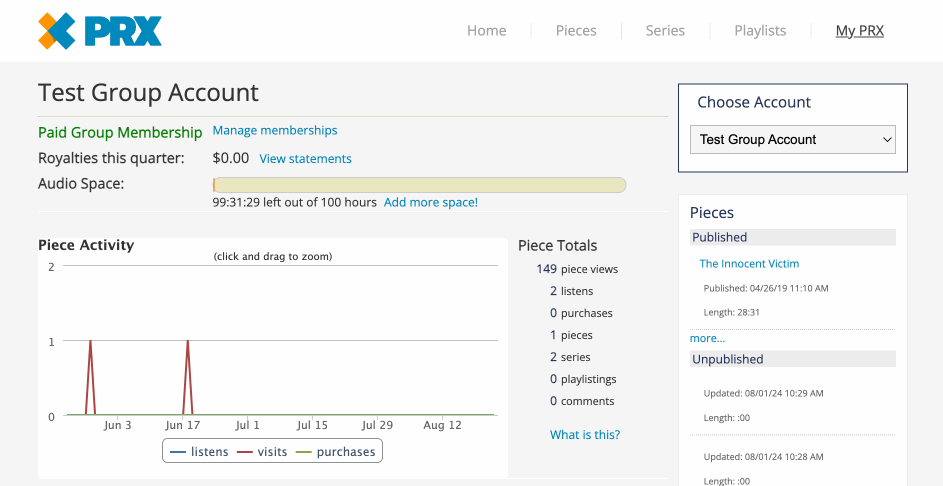This screenshot has height=486, width=943.
Task: Click the PRX logo
Action: pos(100,31)
